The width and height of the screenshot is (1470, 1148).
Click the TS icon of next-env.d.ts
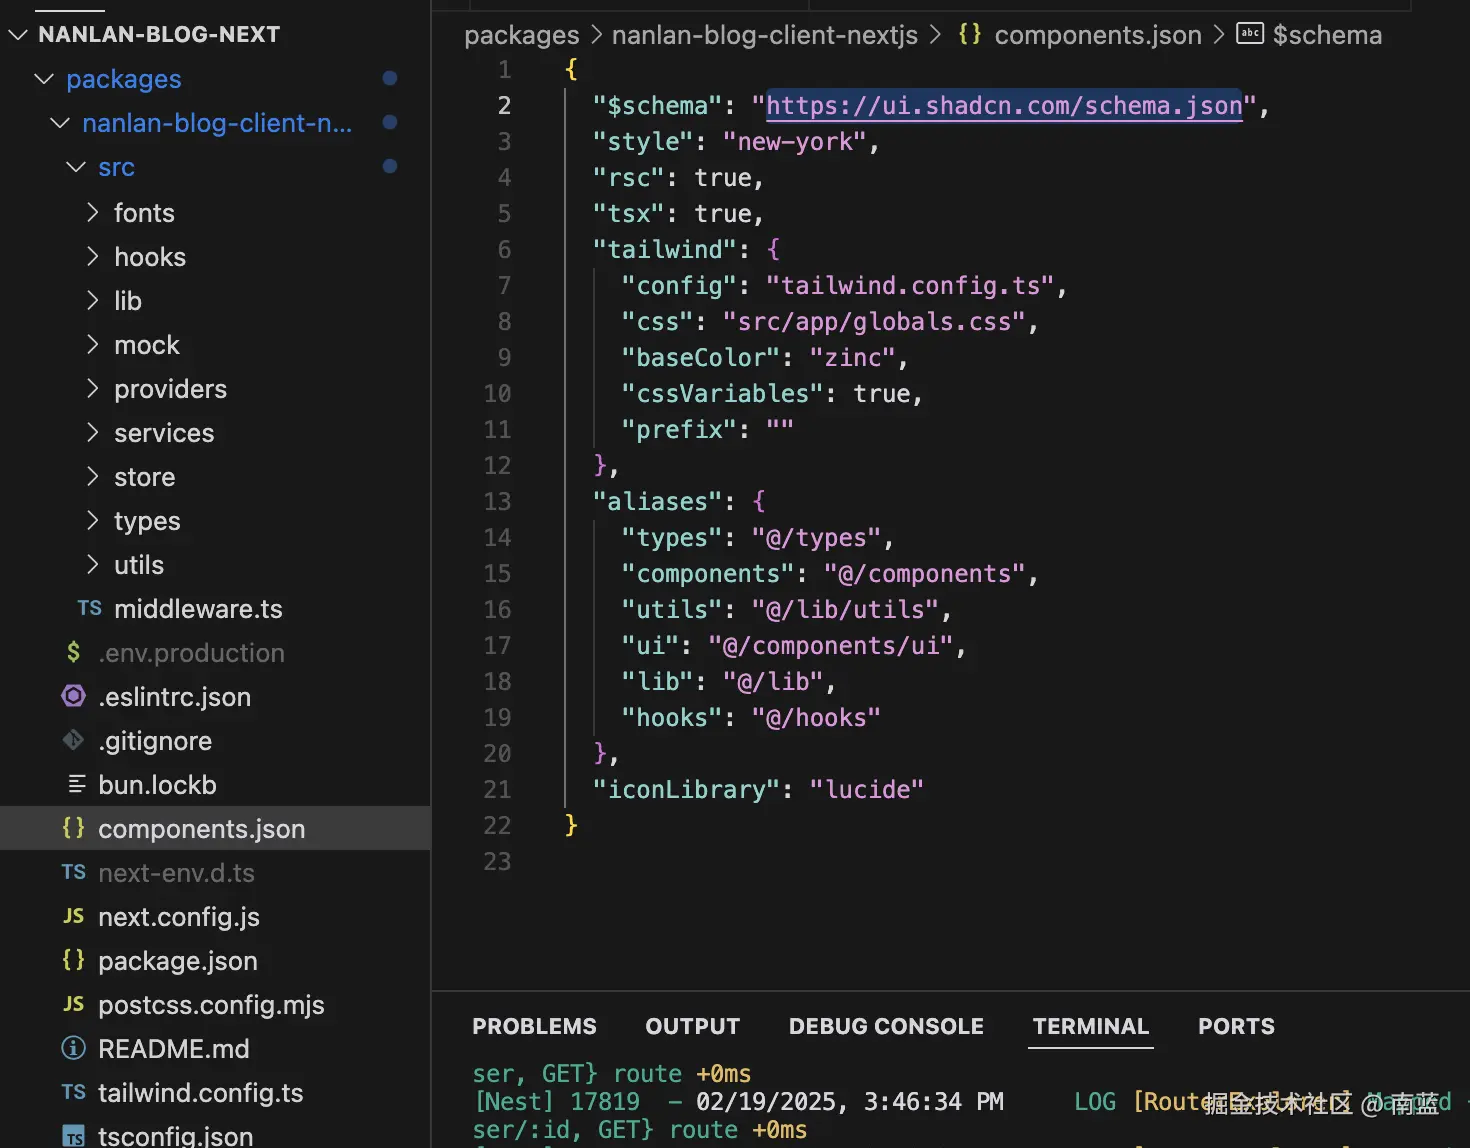point(74,872)
